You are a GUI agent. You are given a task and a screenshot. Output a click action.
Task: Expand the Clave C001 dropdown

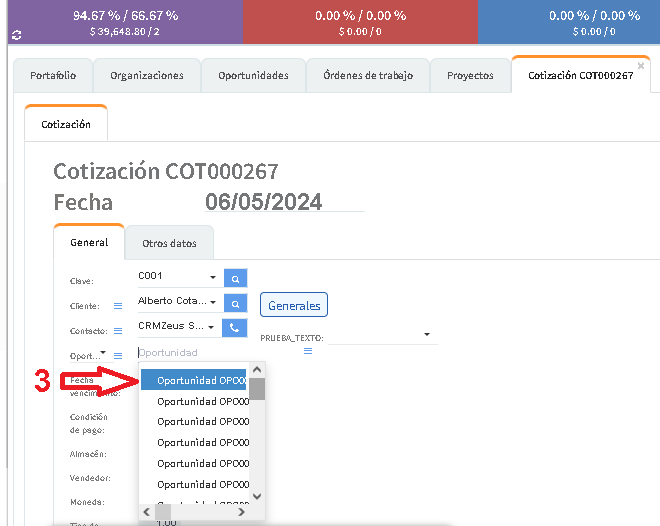pos(213,277)
